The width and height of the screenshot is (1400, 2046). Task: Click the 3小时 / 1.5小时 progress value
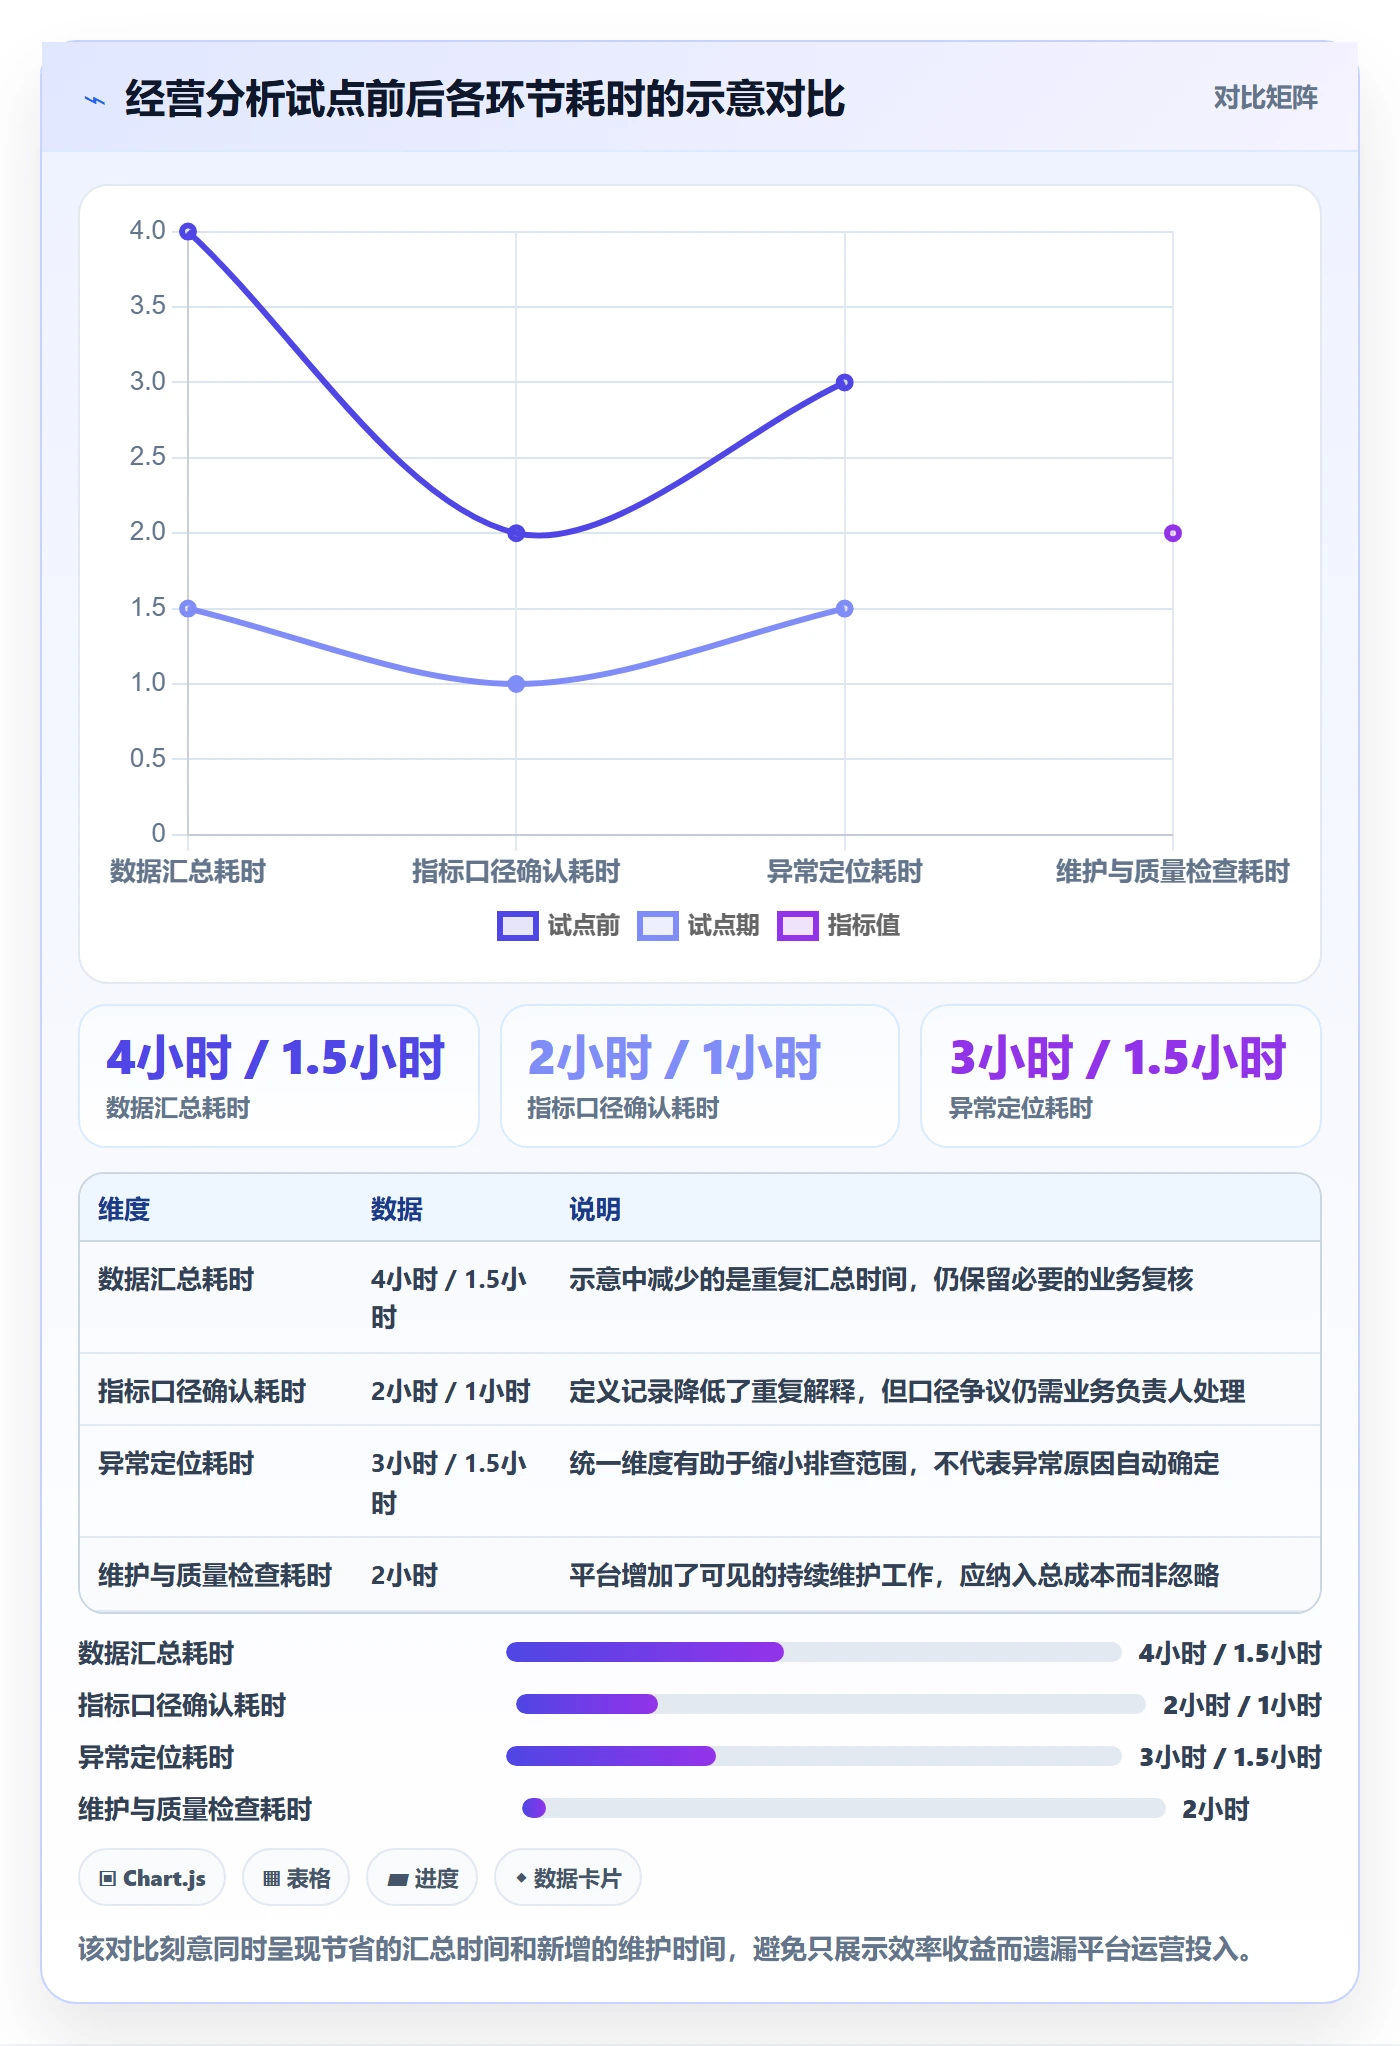tap(1230, 1758)
